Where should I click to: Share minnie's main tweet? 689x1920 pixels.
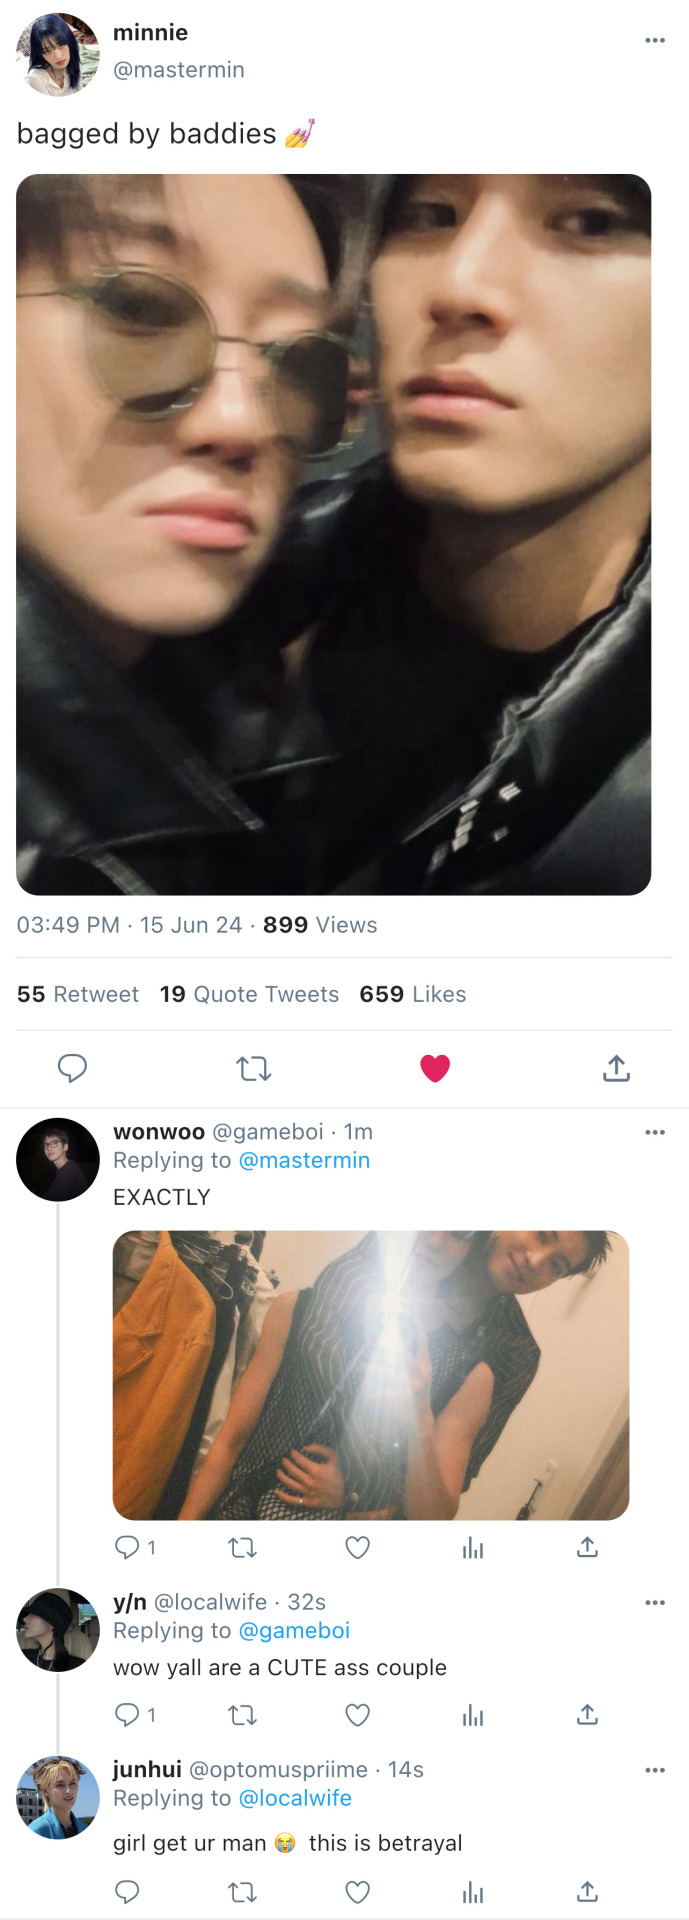(616, 1068)
